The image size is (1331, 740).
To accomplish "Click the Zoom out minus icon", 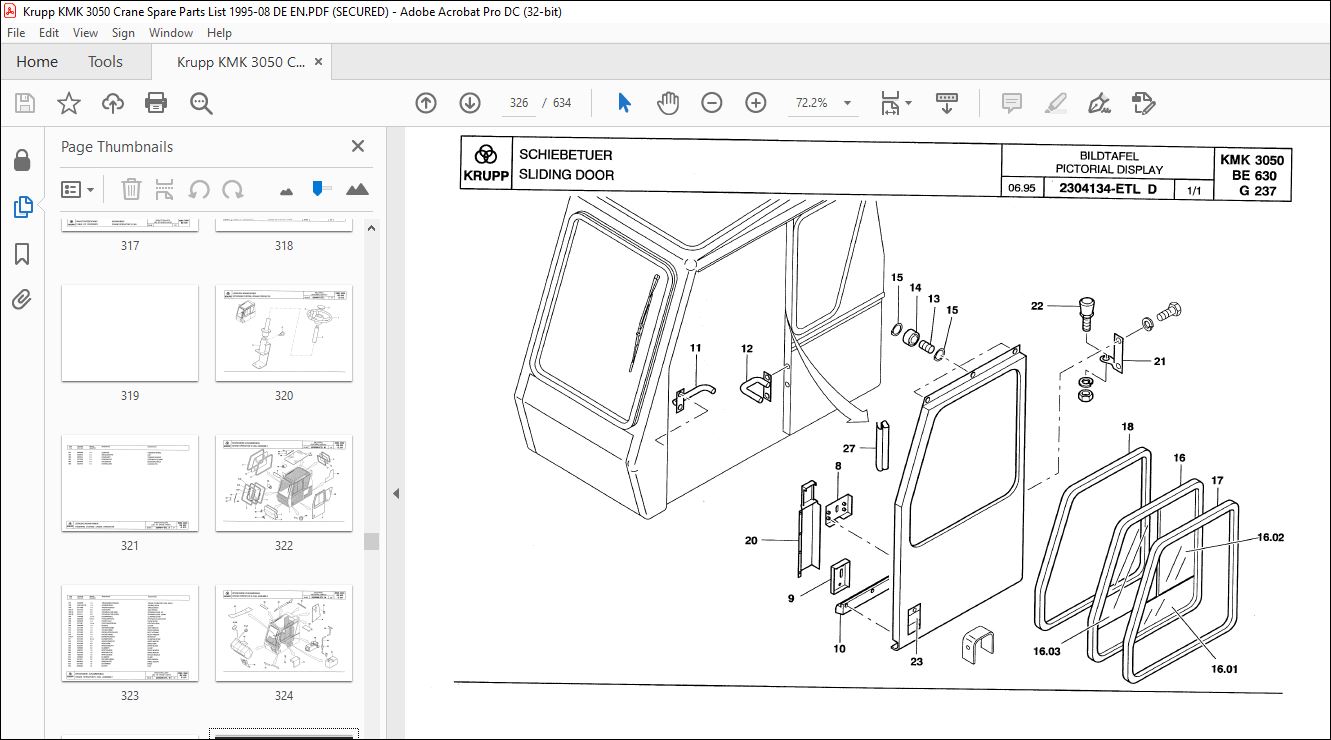I will point(712,103).
